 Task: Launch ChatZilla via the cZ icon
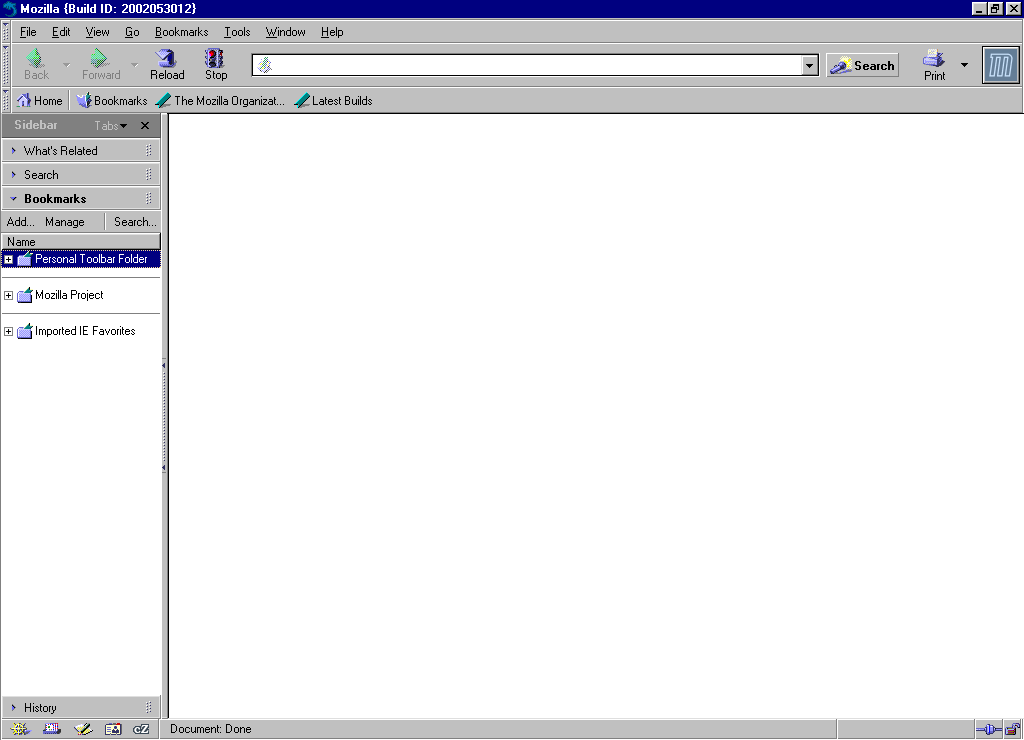point(141,729)
